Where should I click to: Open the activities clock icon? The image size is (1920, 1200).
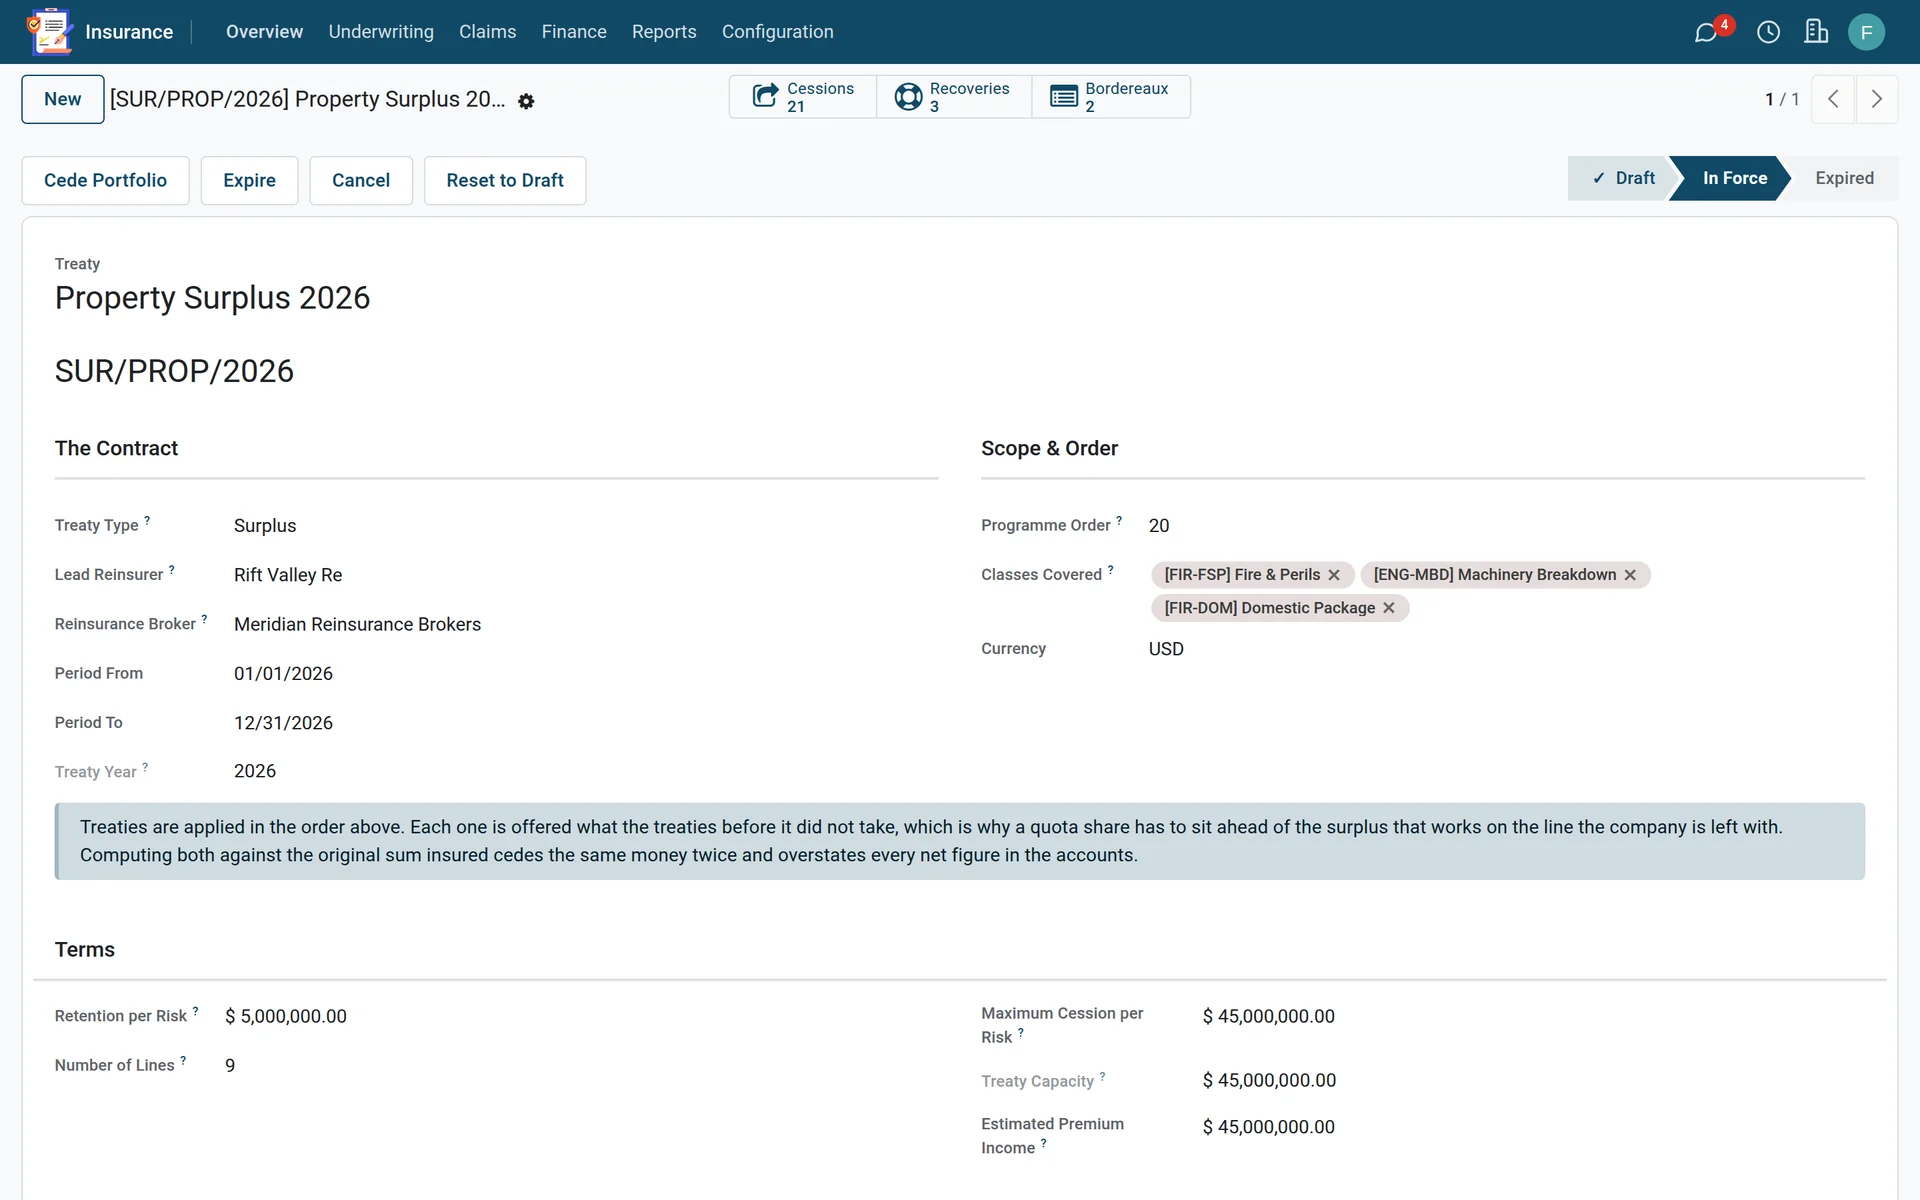(1768, 32)
